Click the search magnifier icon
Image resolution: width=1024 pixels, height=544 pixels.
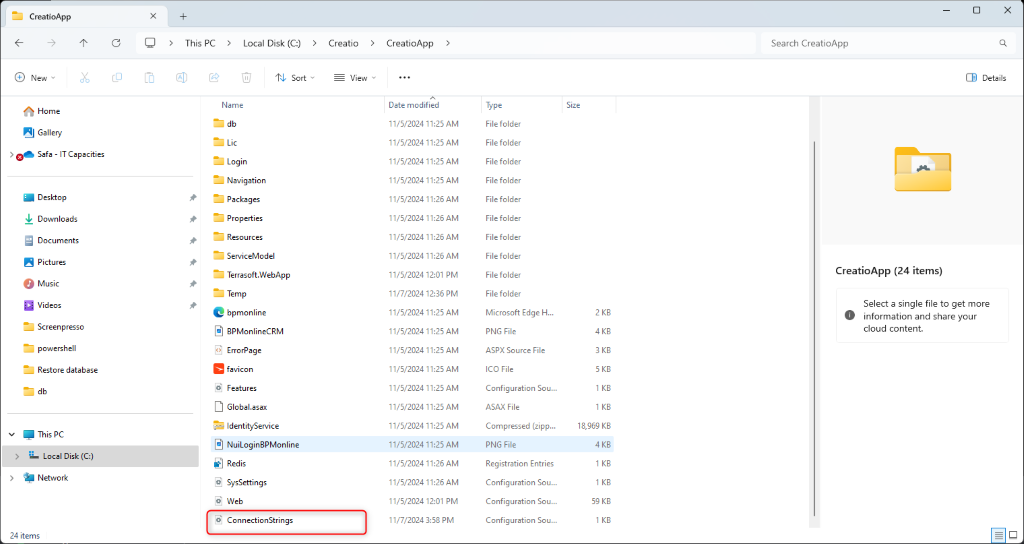pos(1003,43)
